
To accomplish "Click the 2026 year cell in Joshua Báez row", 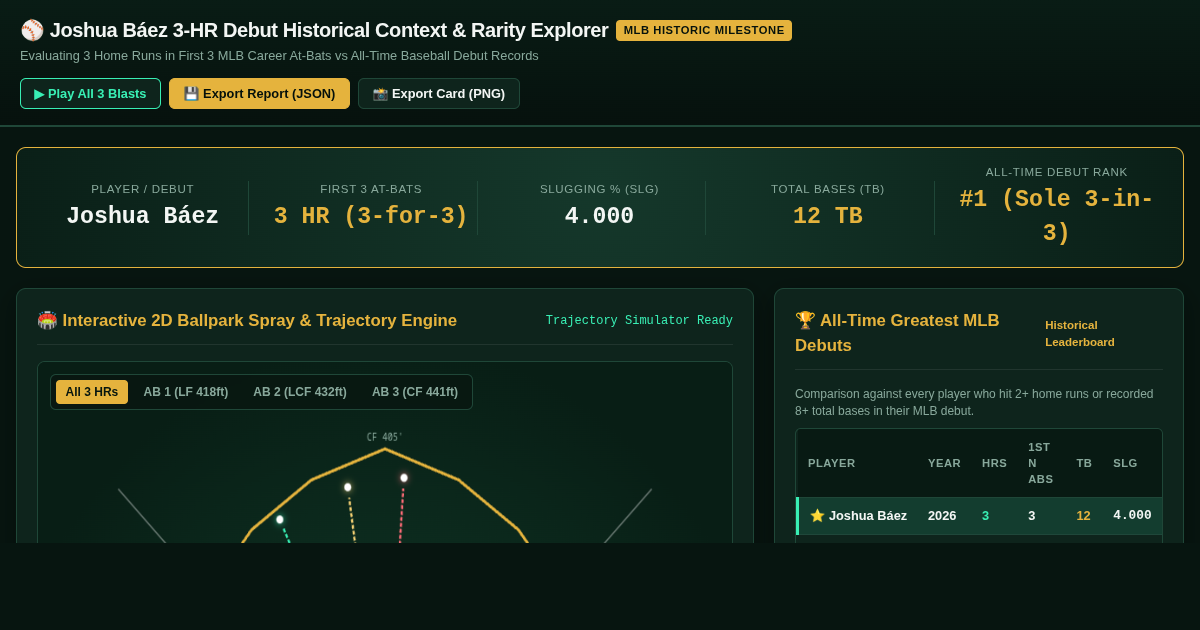I will click(x=942, y=516).
